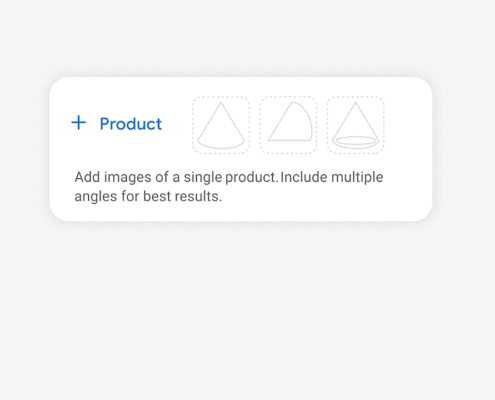Choose the middle dashed product angle slot

(x=288, y=125)
